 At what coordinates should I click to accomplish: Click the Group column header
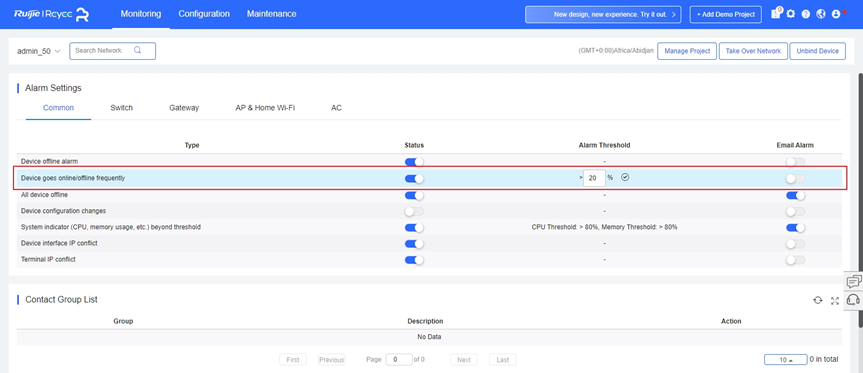(123, 321)
